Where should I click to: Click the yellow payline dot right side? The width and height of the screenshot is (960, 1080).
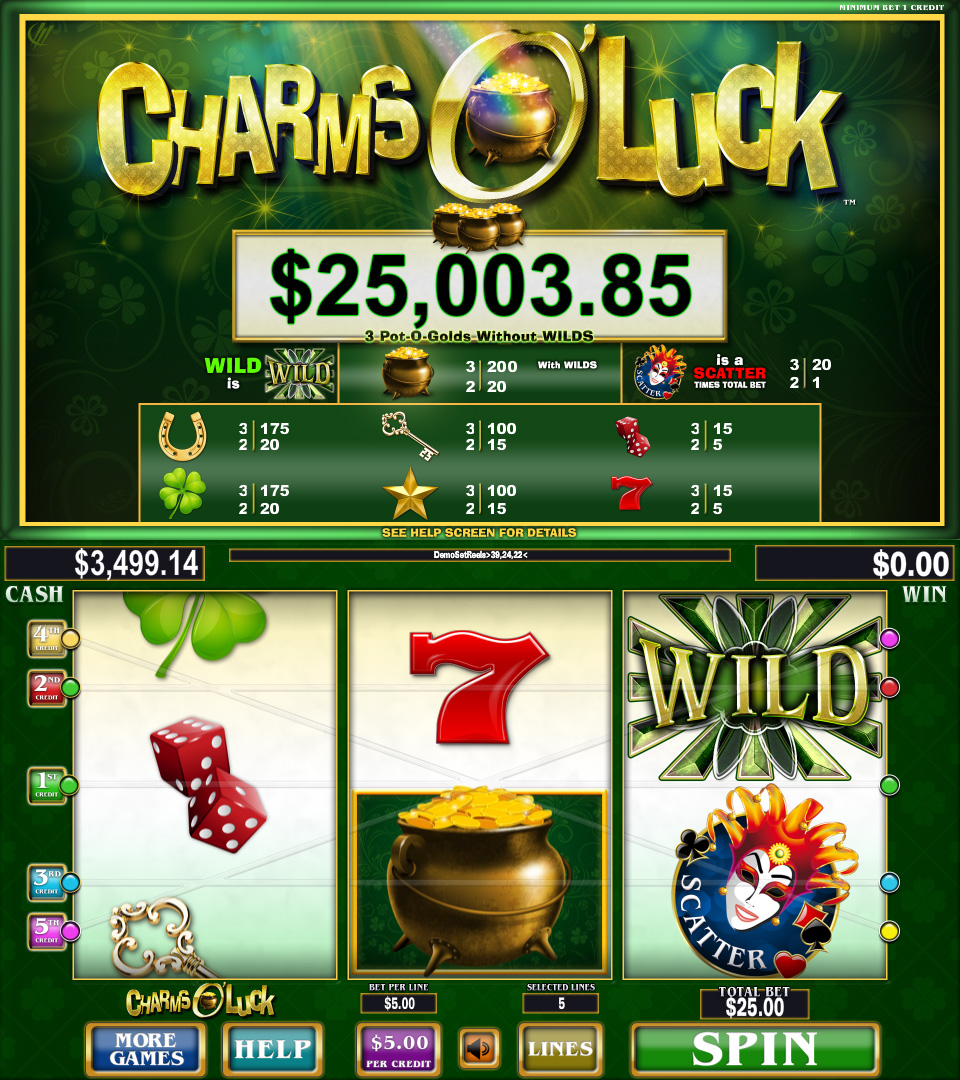pos(890,931)
